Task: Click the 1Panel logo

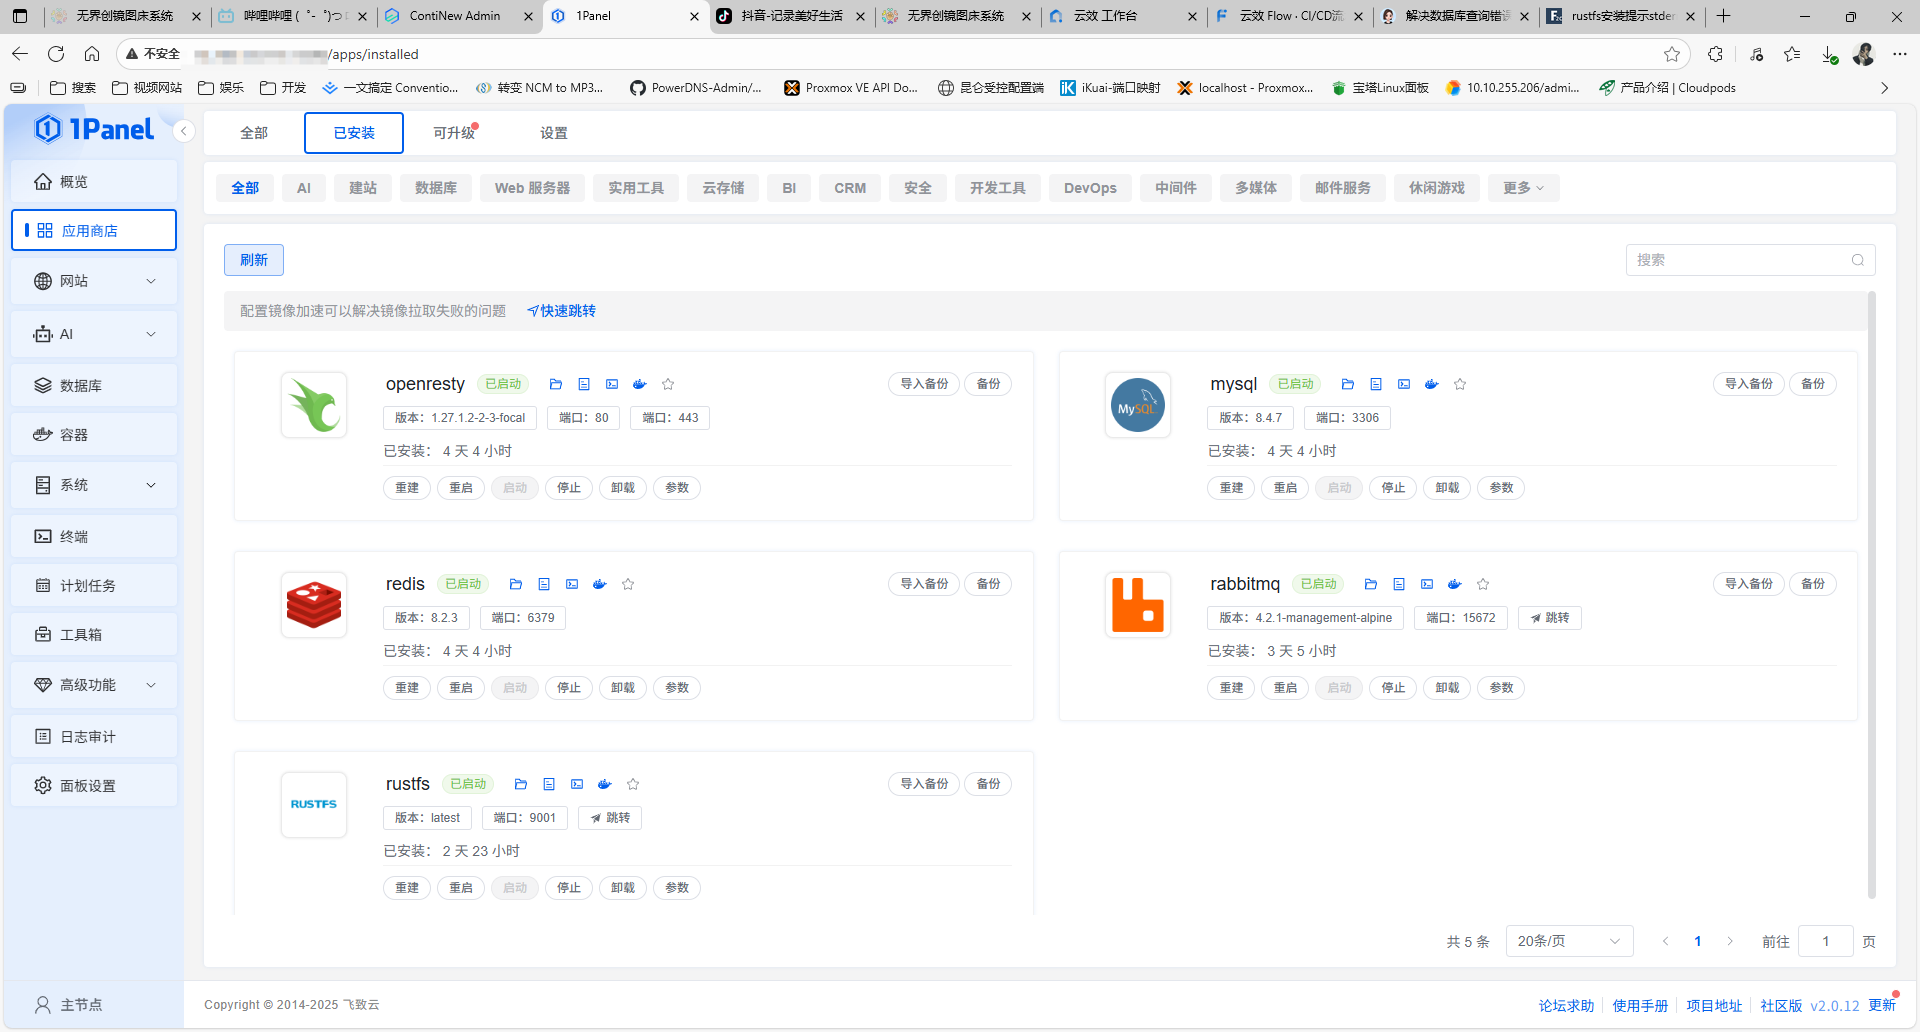Action: click(x=95, y=129)
